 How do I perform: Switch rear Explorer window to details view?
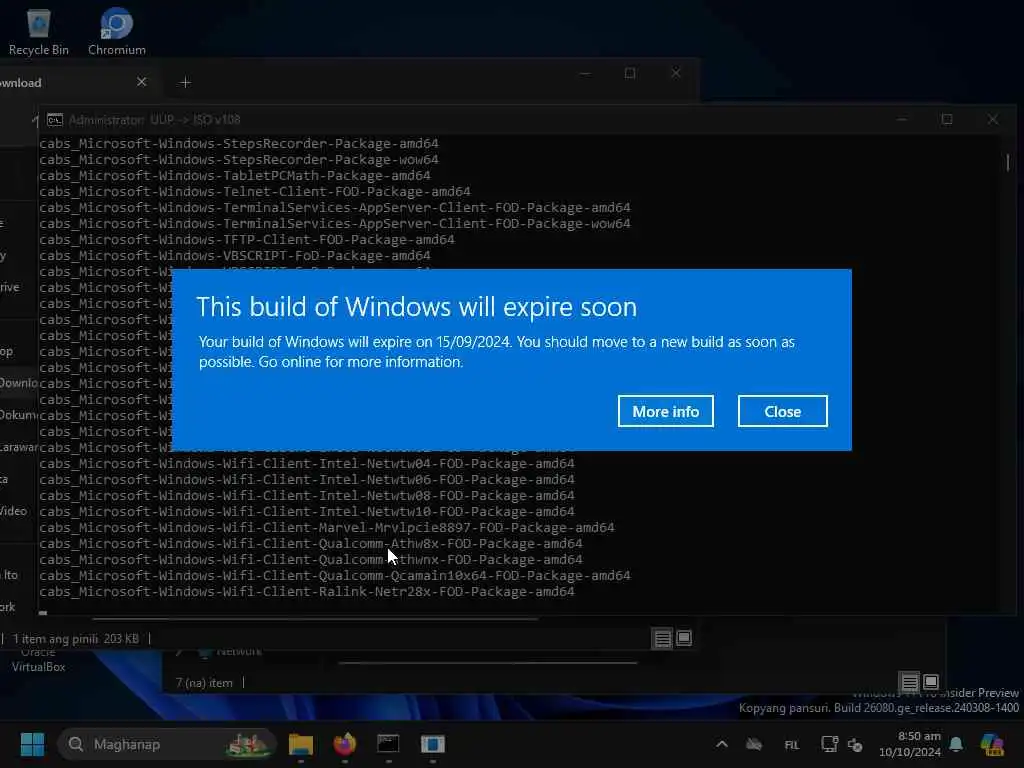910,682
